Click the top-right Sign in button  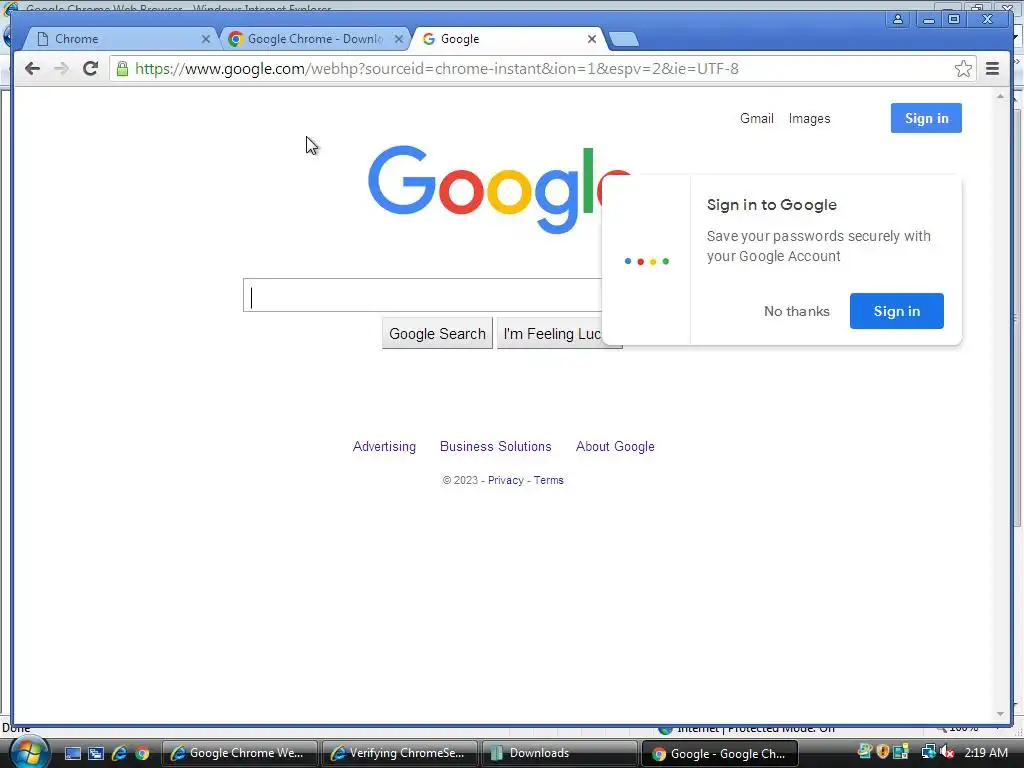point(926,118)
